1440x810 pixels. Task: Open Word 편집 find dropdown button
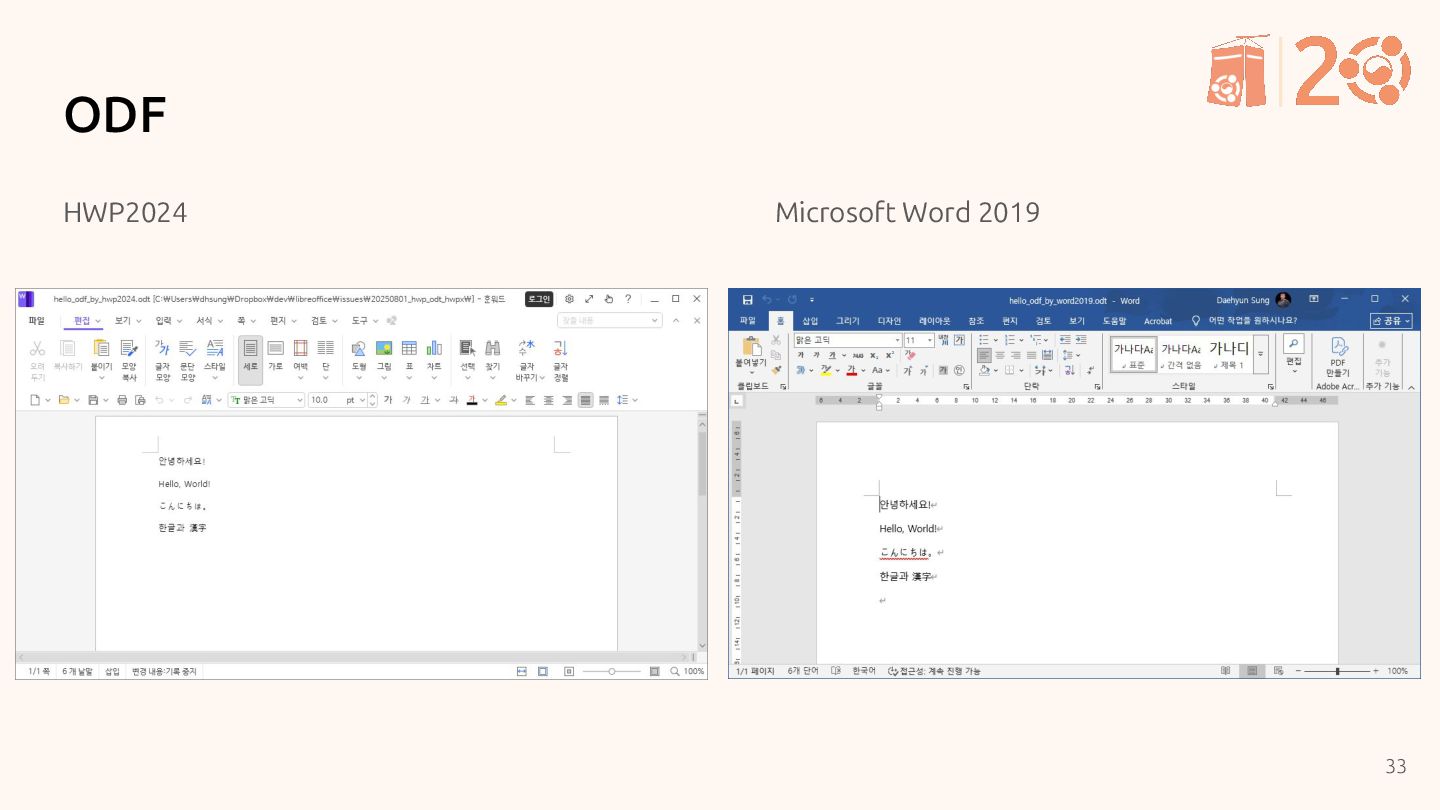coord(1294,354)
